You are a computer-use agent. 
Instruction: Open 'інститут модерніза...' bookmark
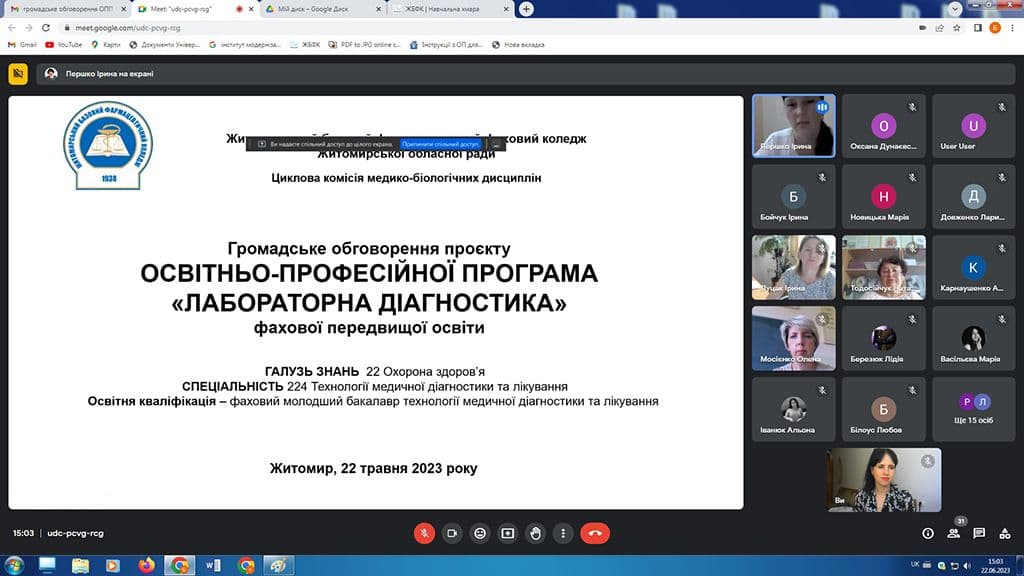[x=245, y=45]
